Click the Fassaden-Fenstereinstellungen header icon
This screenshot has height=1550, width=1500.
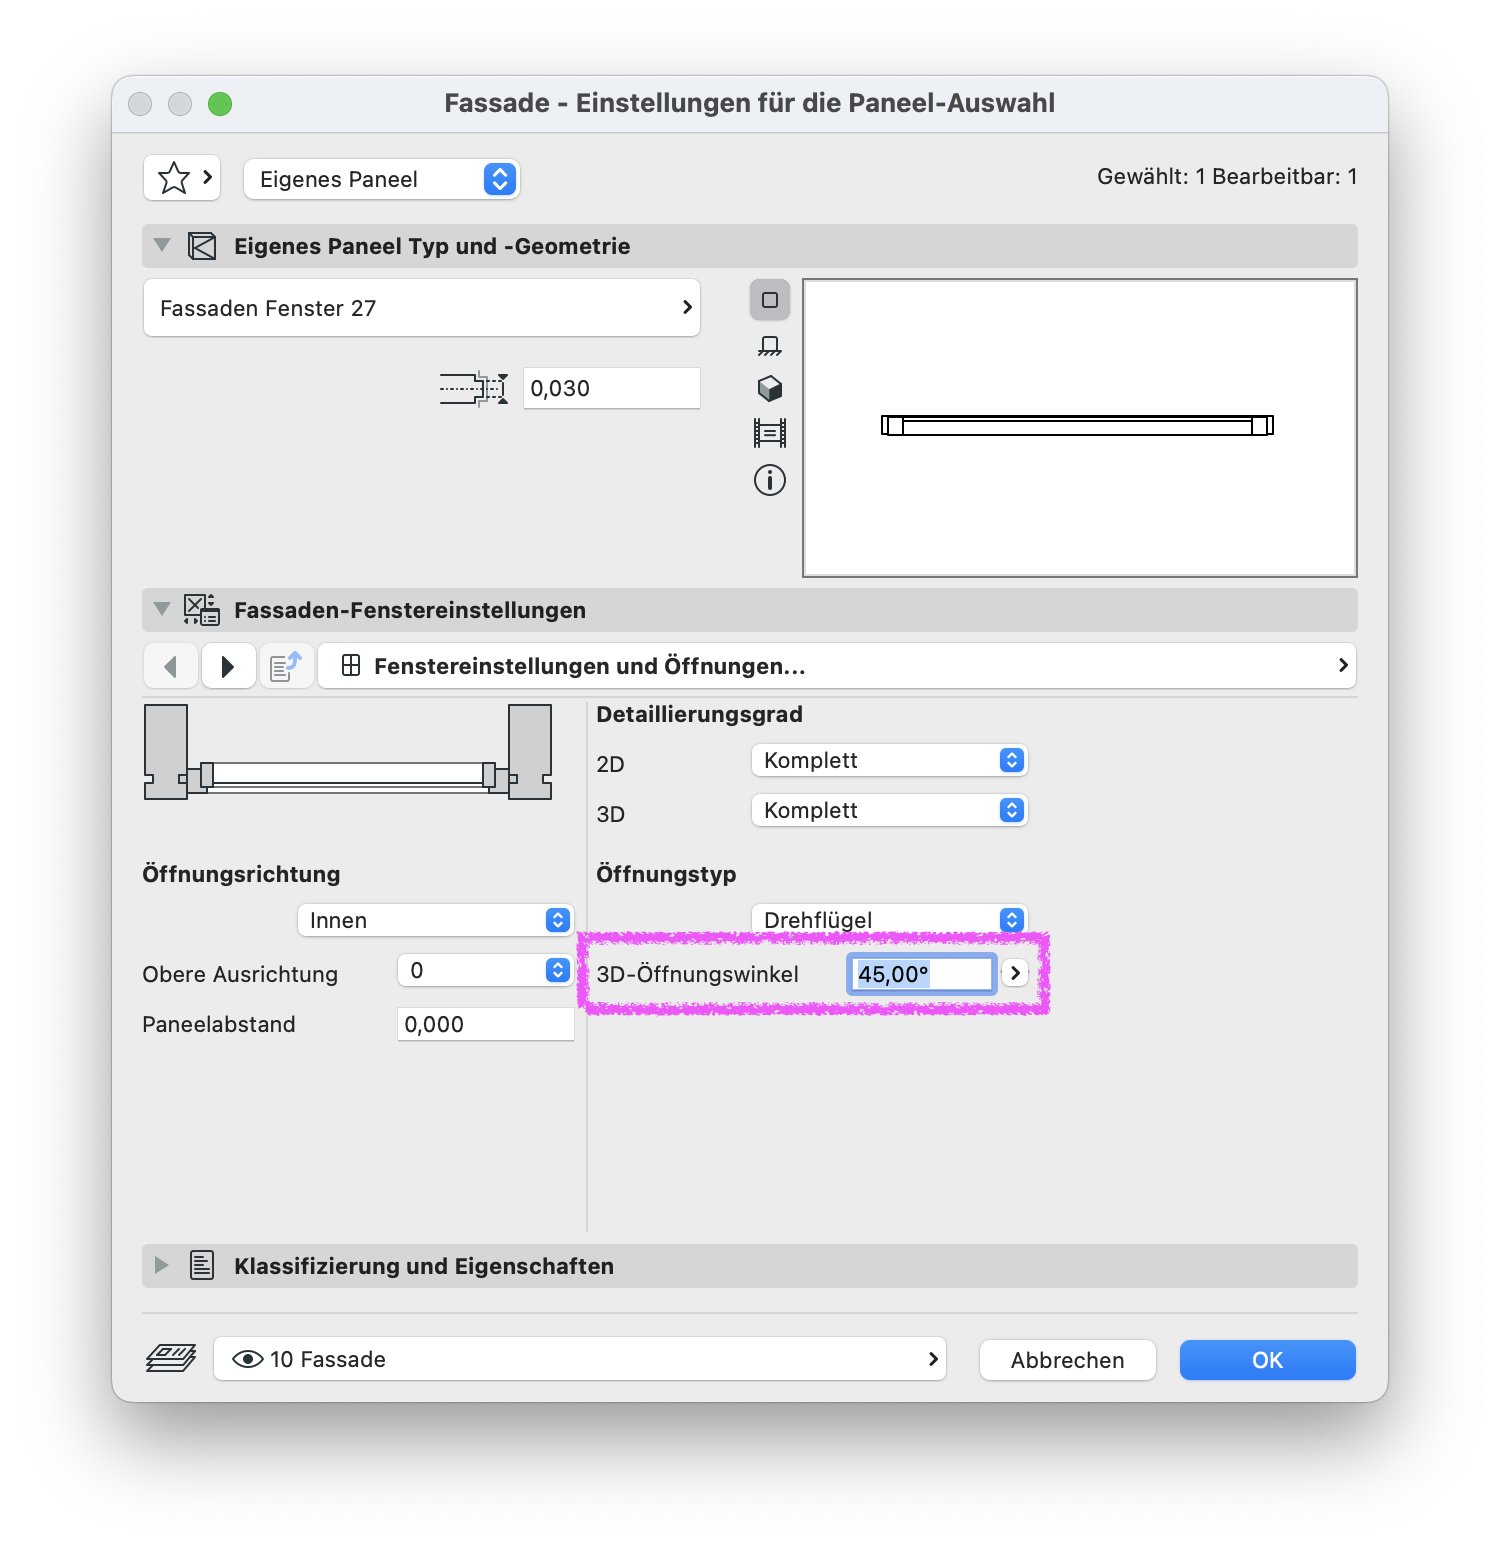pyautogui.click(x=202, y=610)
